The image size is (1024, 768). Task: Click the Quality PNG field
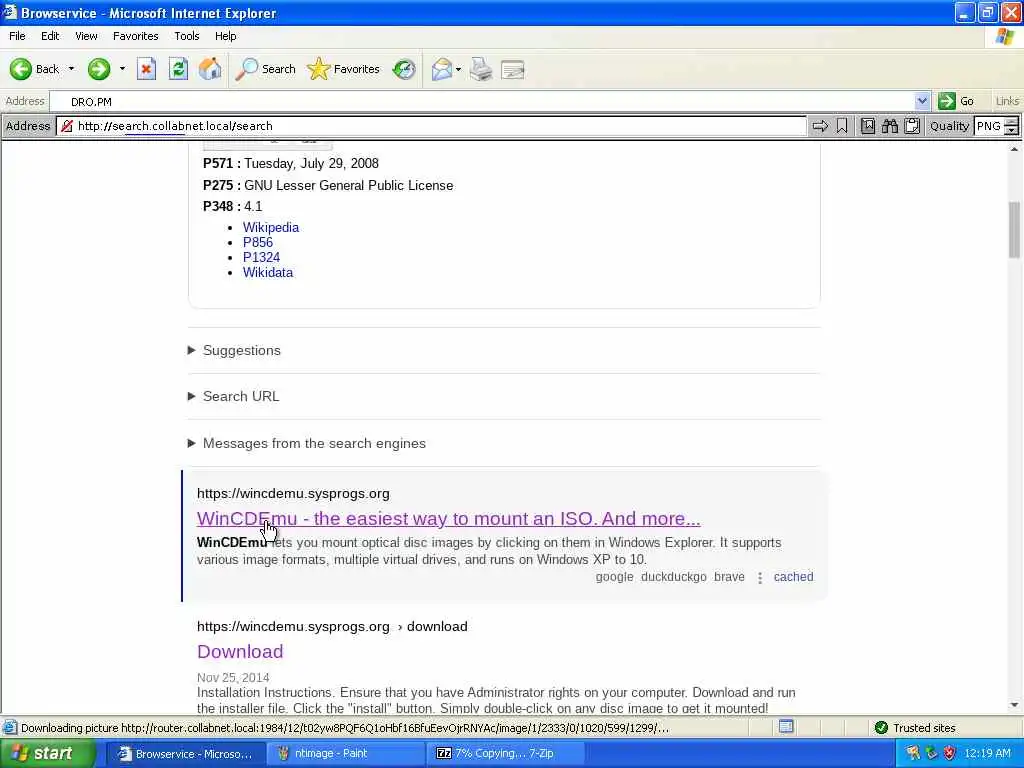click(x=988, y=126)
